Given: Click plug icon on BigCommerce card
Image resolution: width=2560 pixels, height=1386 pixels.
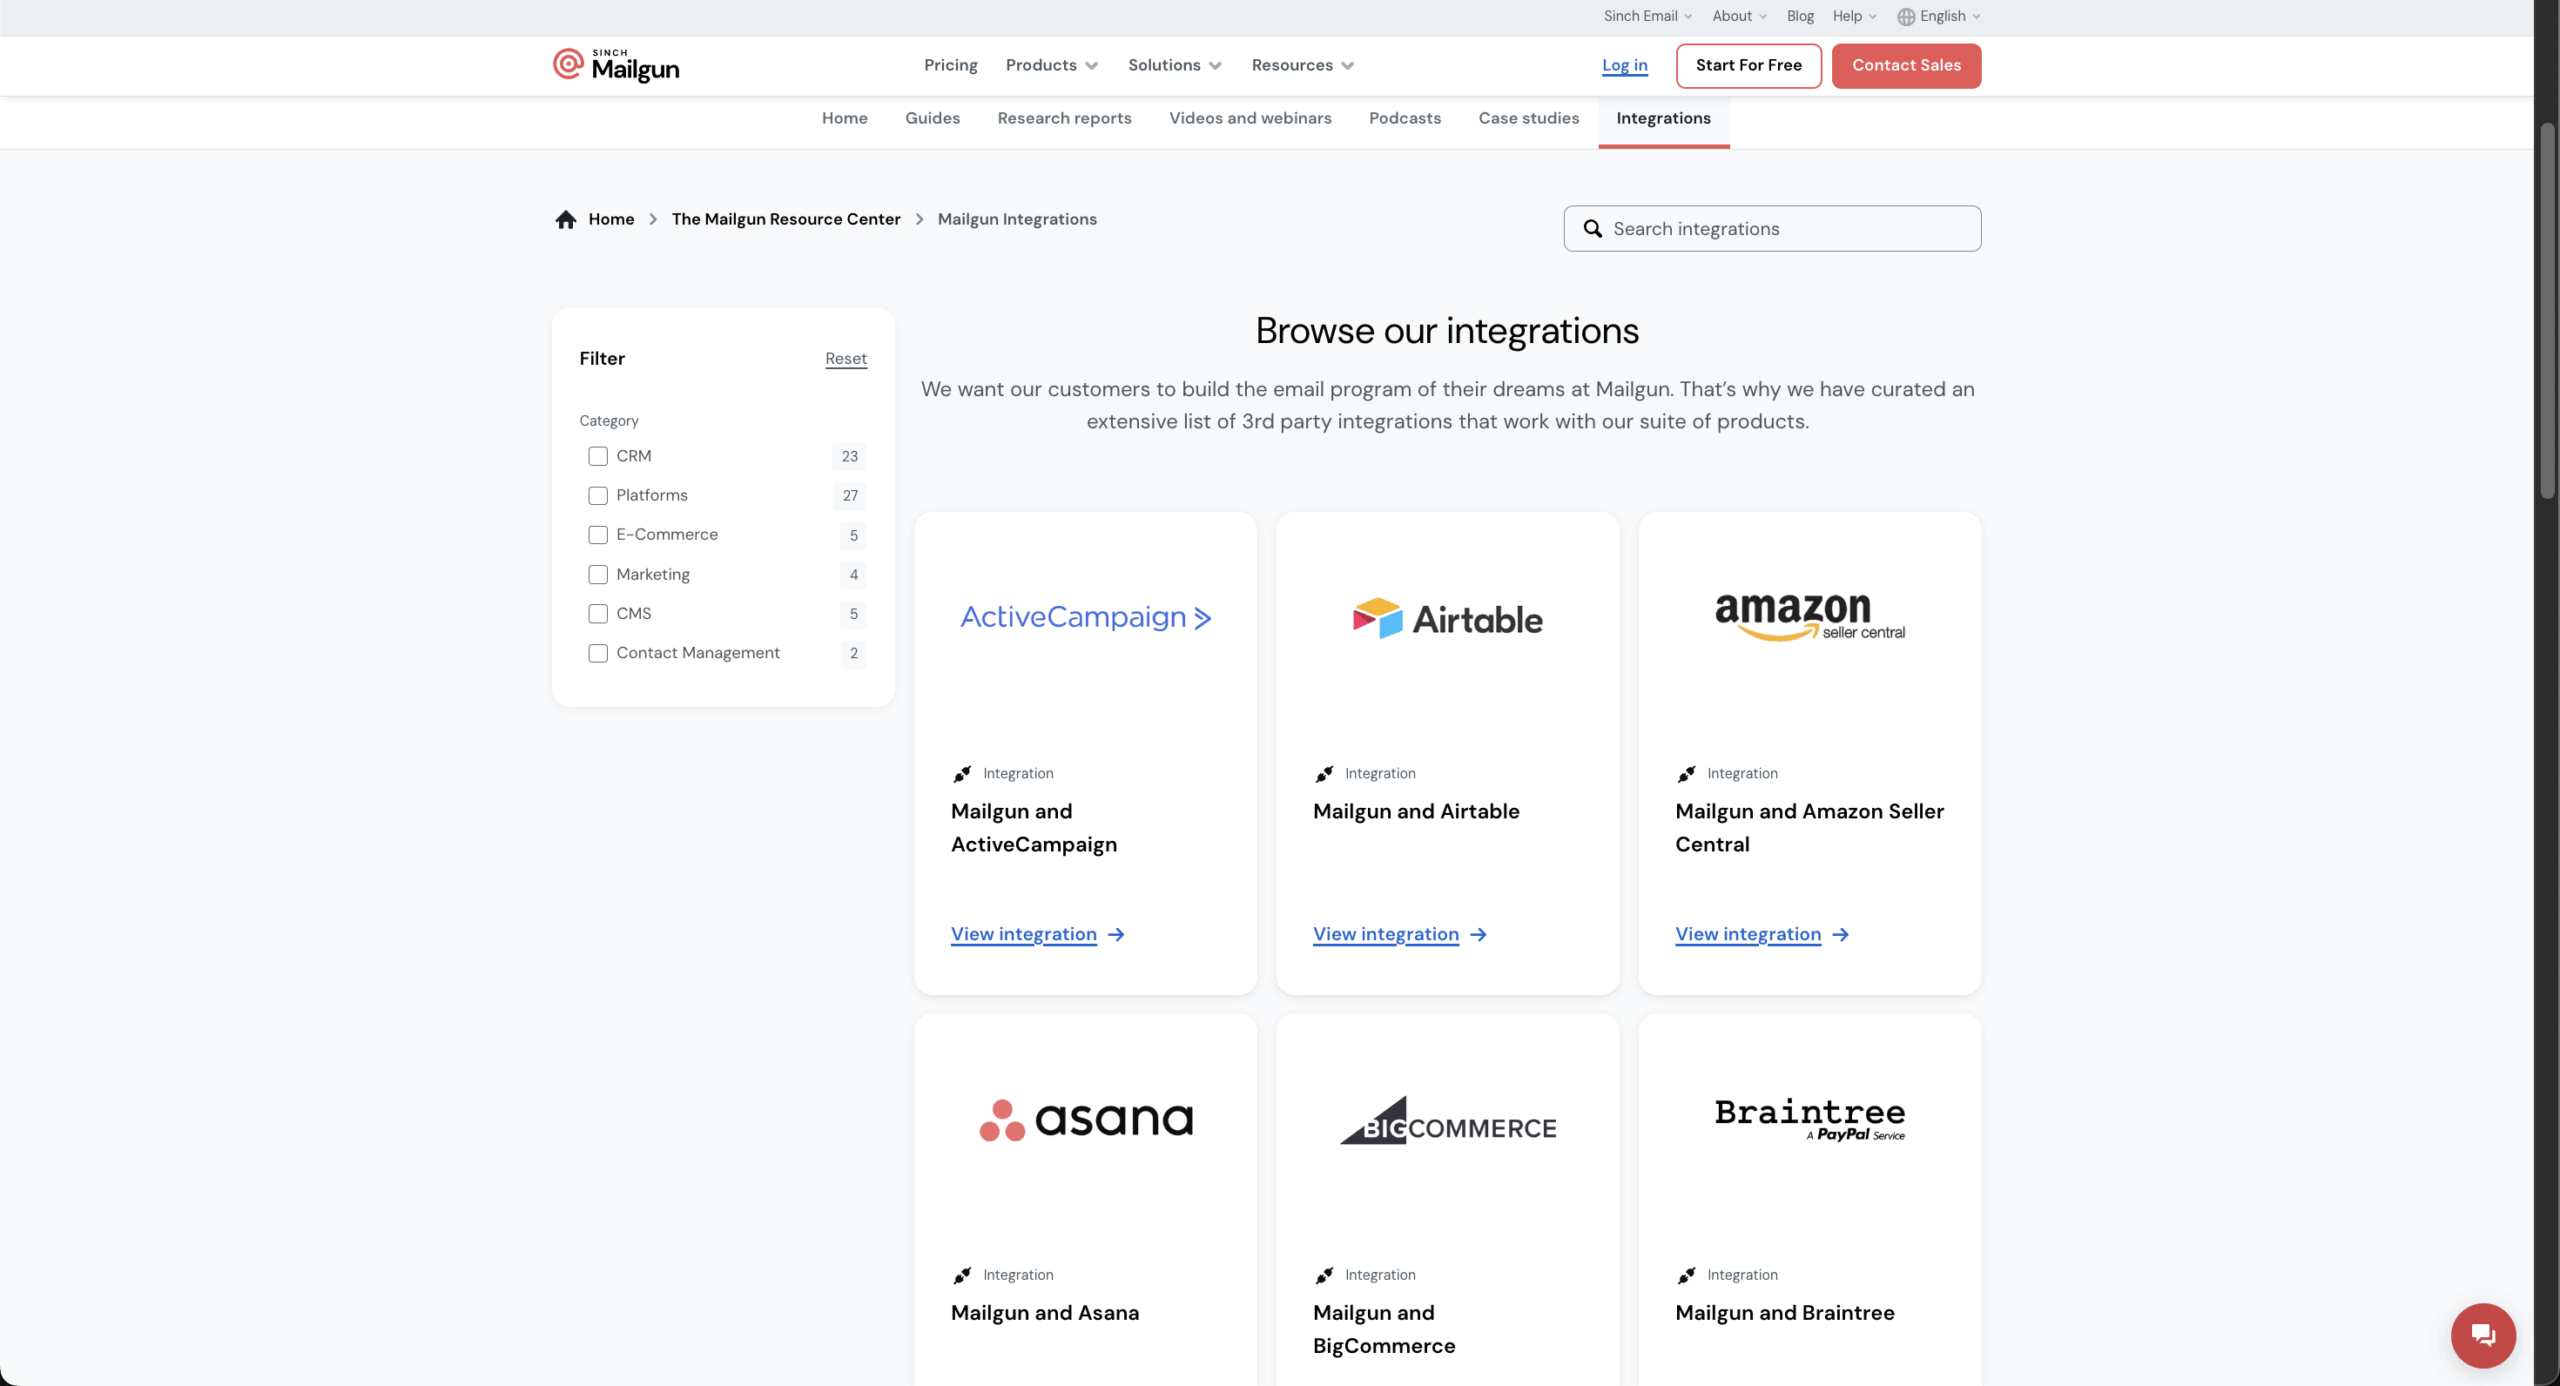Looking at the screenshot, I should click(1324, 1275).
